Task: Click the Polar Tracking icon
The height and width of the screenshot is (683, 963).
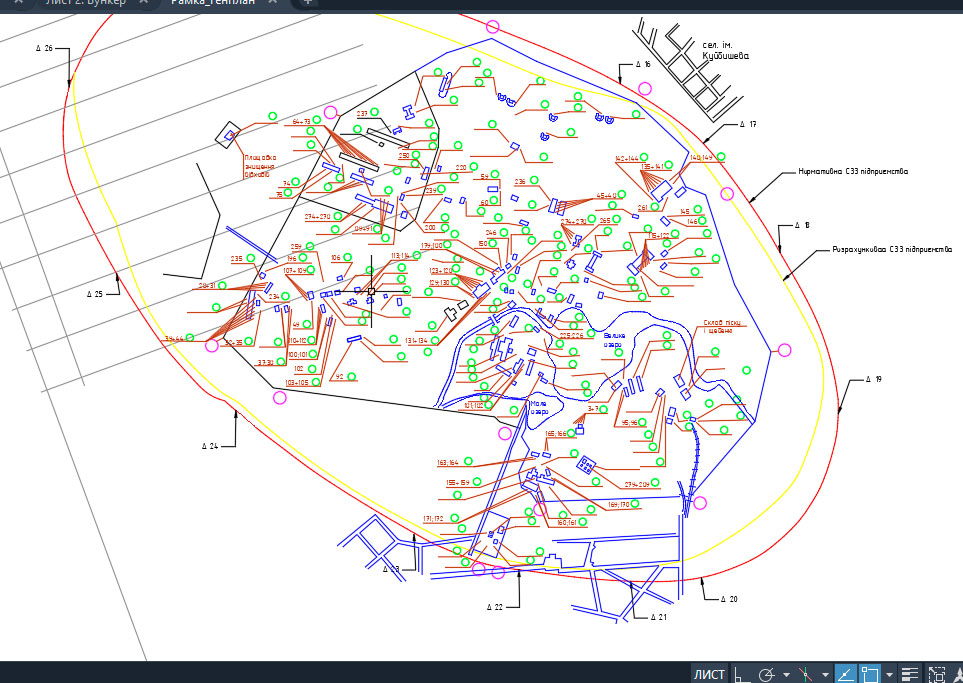Action: click(x=767, y=674)
